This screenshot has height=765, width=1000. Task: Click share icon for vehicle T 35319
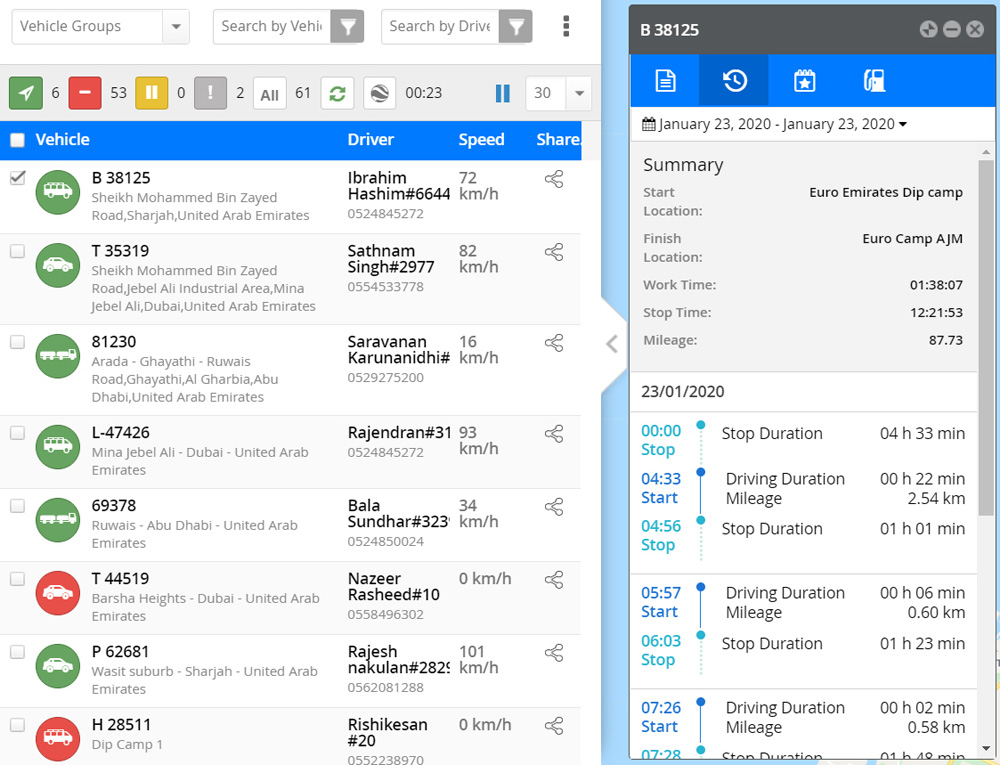(x=553, y=252)
